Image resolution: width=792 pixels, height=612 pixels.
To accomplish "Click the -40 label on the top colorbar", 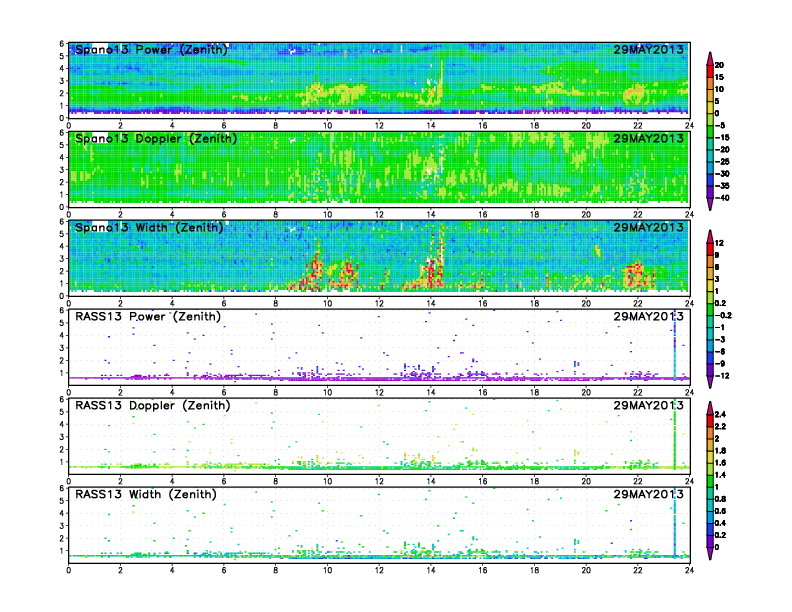I will 722,198.
